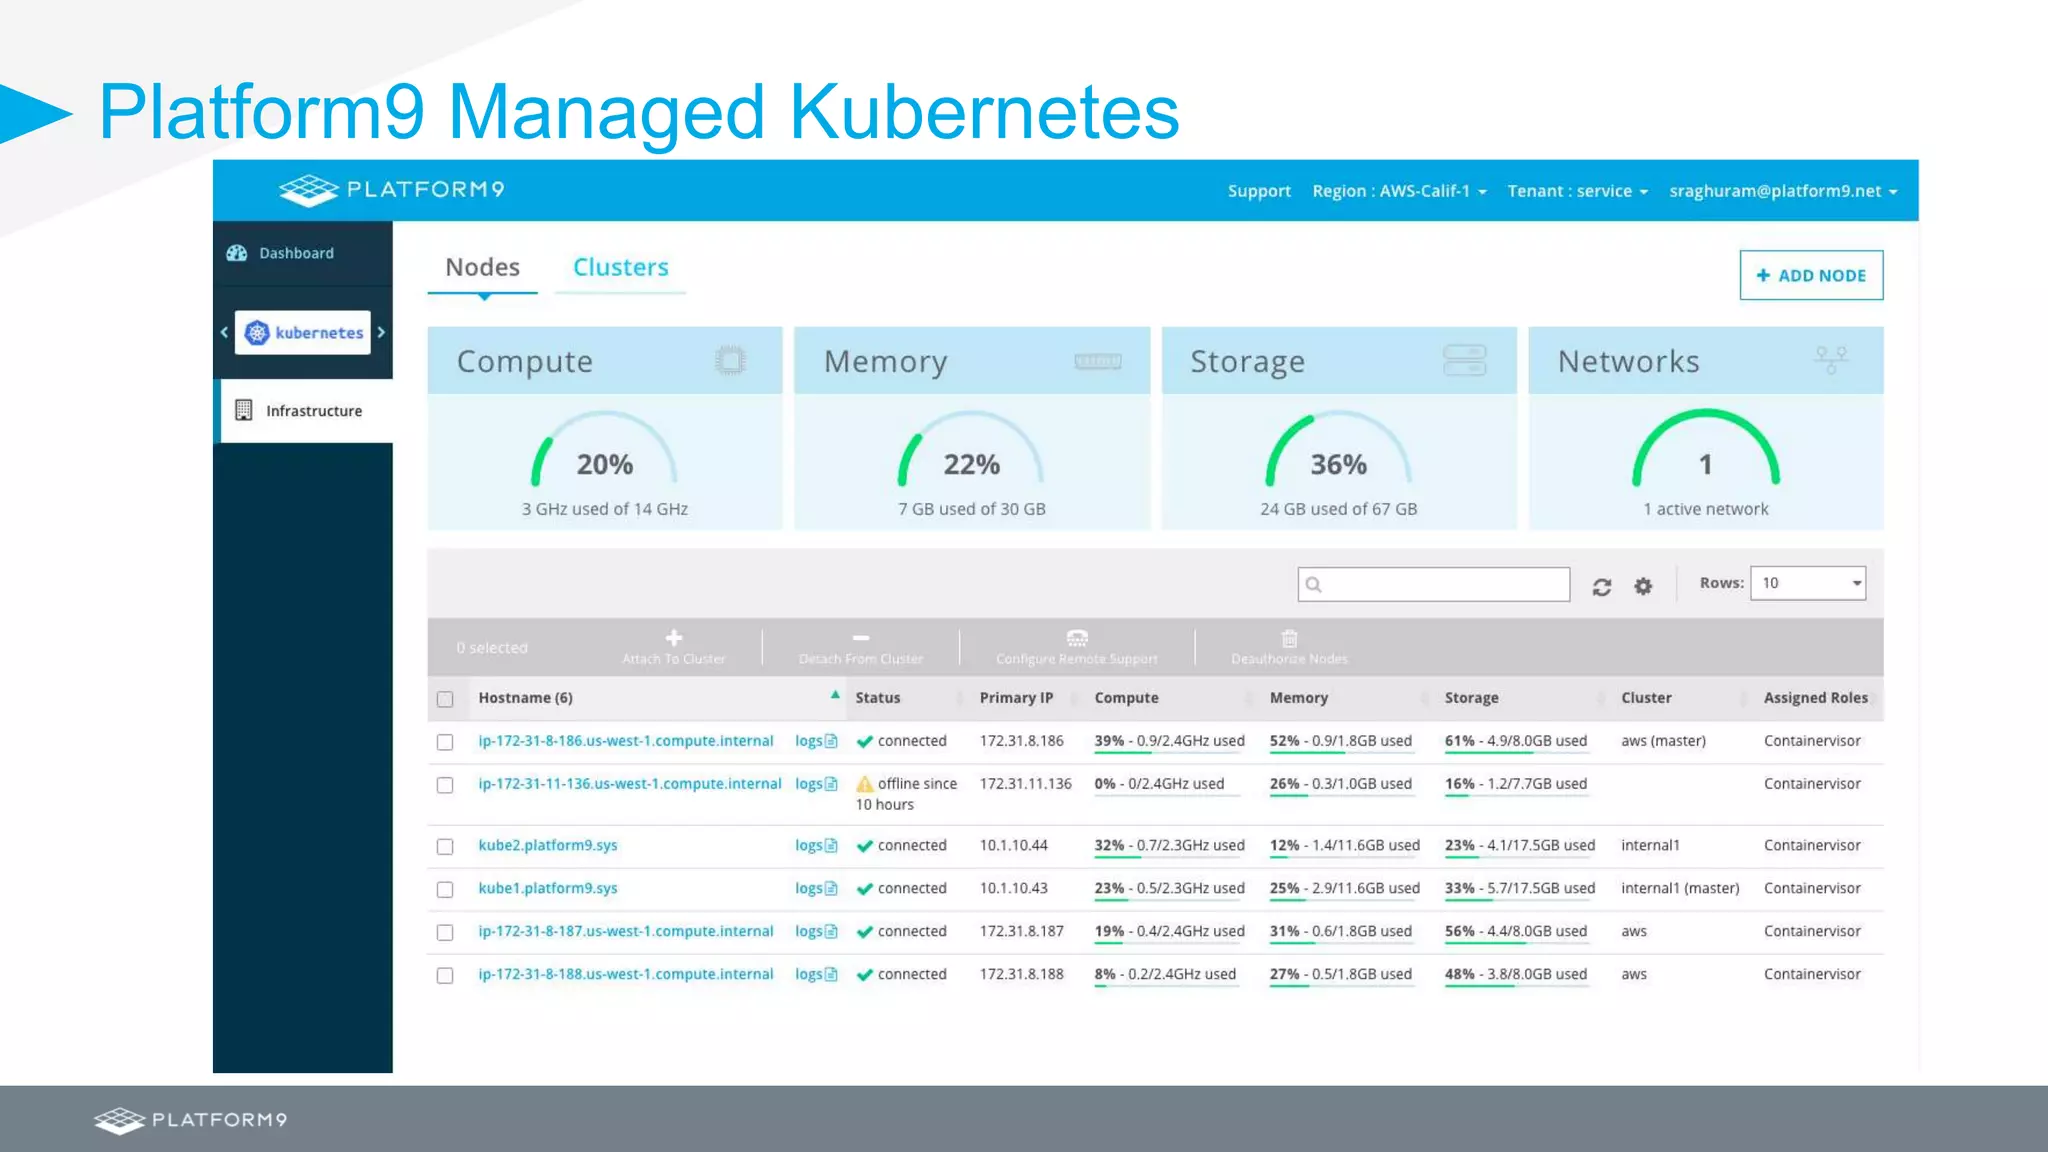Click Configure Remote Support icon
Image resolution: width=2048 pixels, height=1152 pixels.
[1077, 638]
